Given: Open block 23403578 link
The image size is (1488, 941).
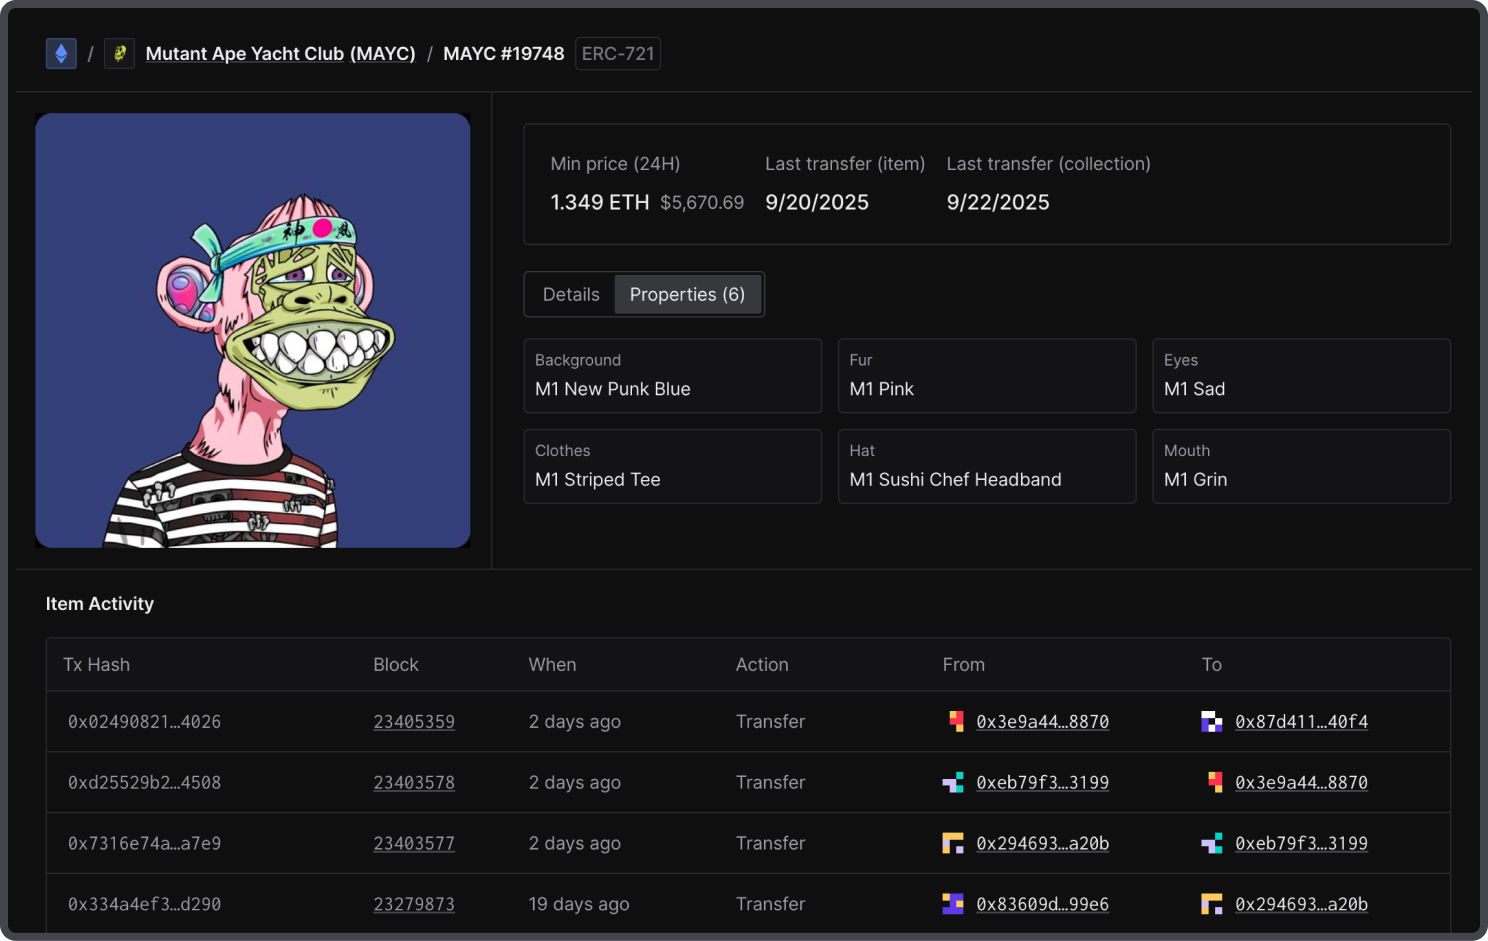Looking at the screenshot, I should pos(414,783).
